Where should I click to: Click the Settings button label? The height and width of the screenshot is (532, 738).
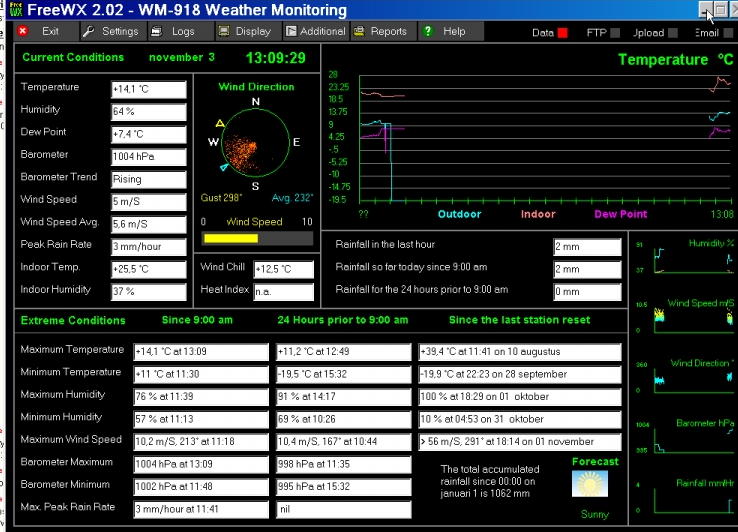pyautogui.click(x=120, y=32)
